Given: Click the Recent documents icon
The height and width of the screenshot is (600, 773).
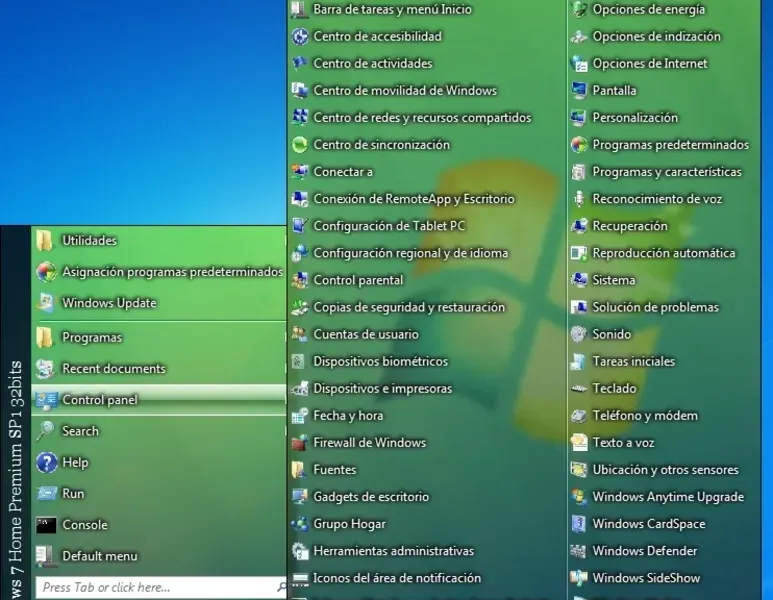Looking at the screenshot, I should pos(45,369).
